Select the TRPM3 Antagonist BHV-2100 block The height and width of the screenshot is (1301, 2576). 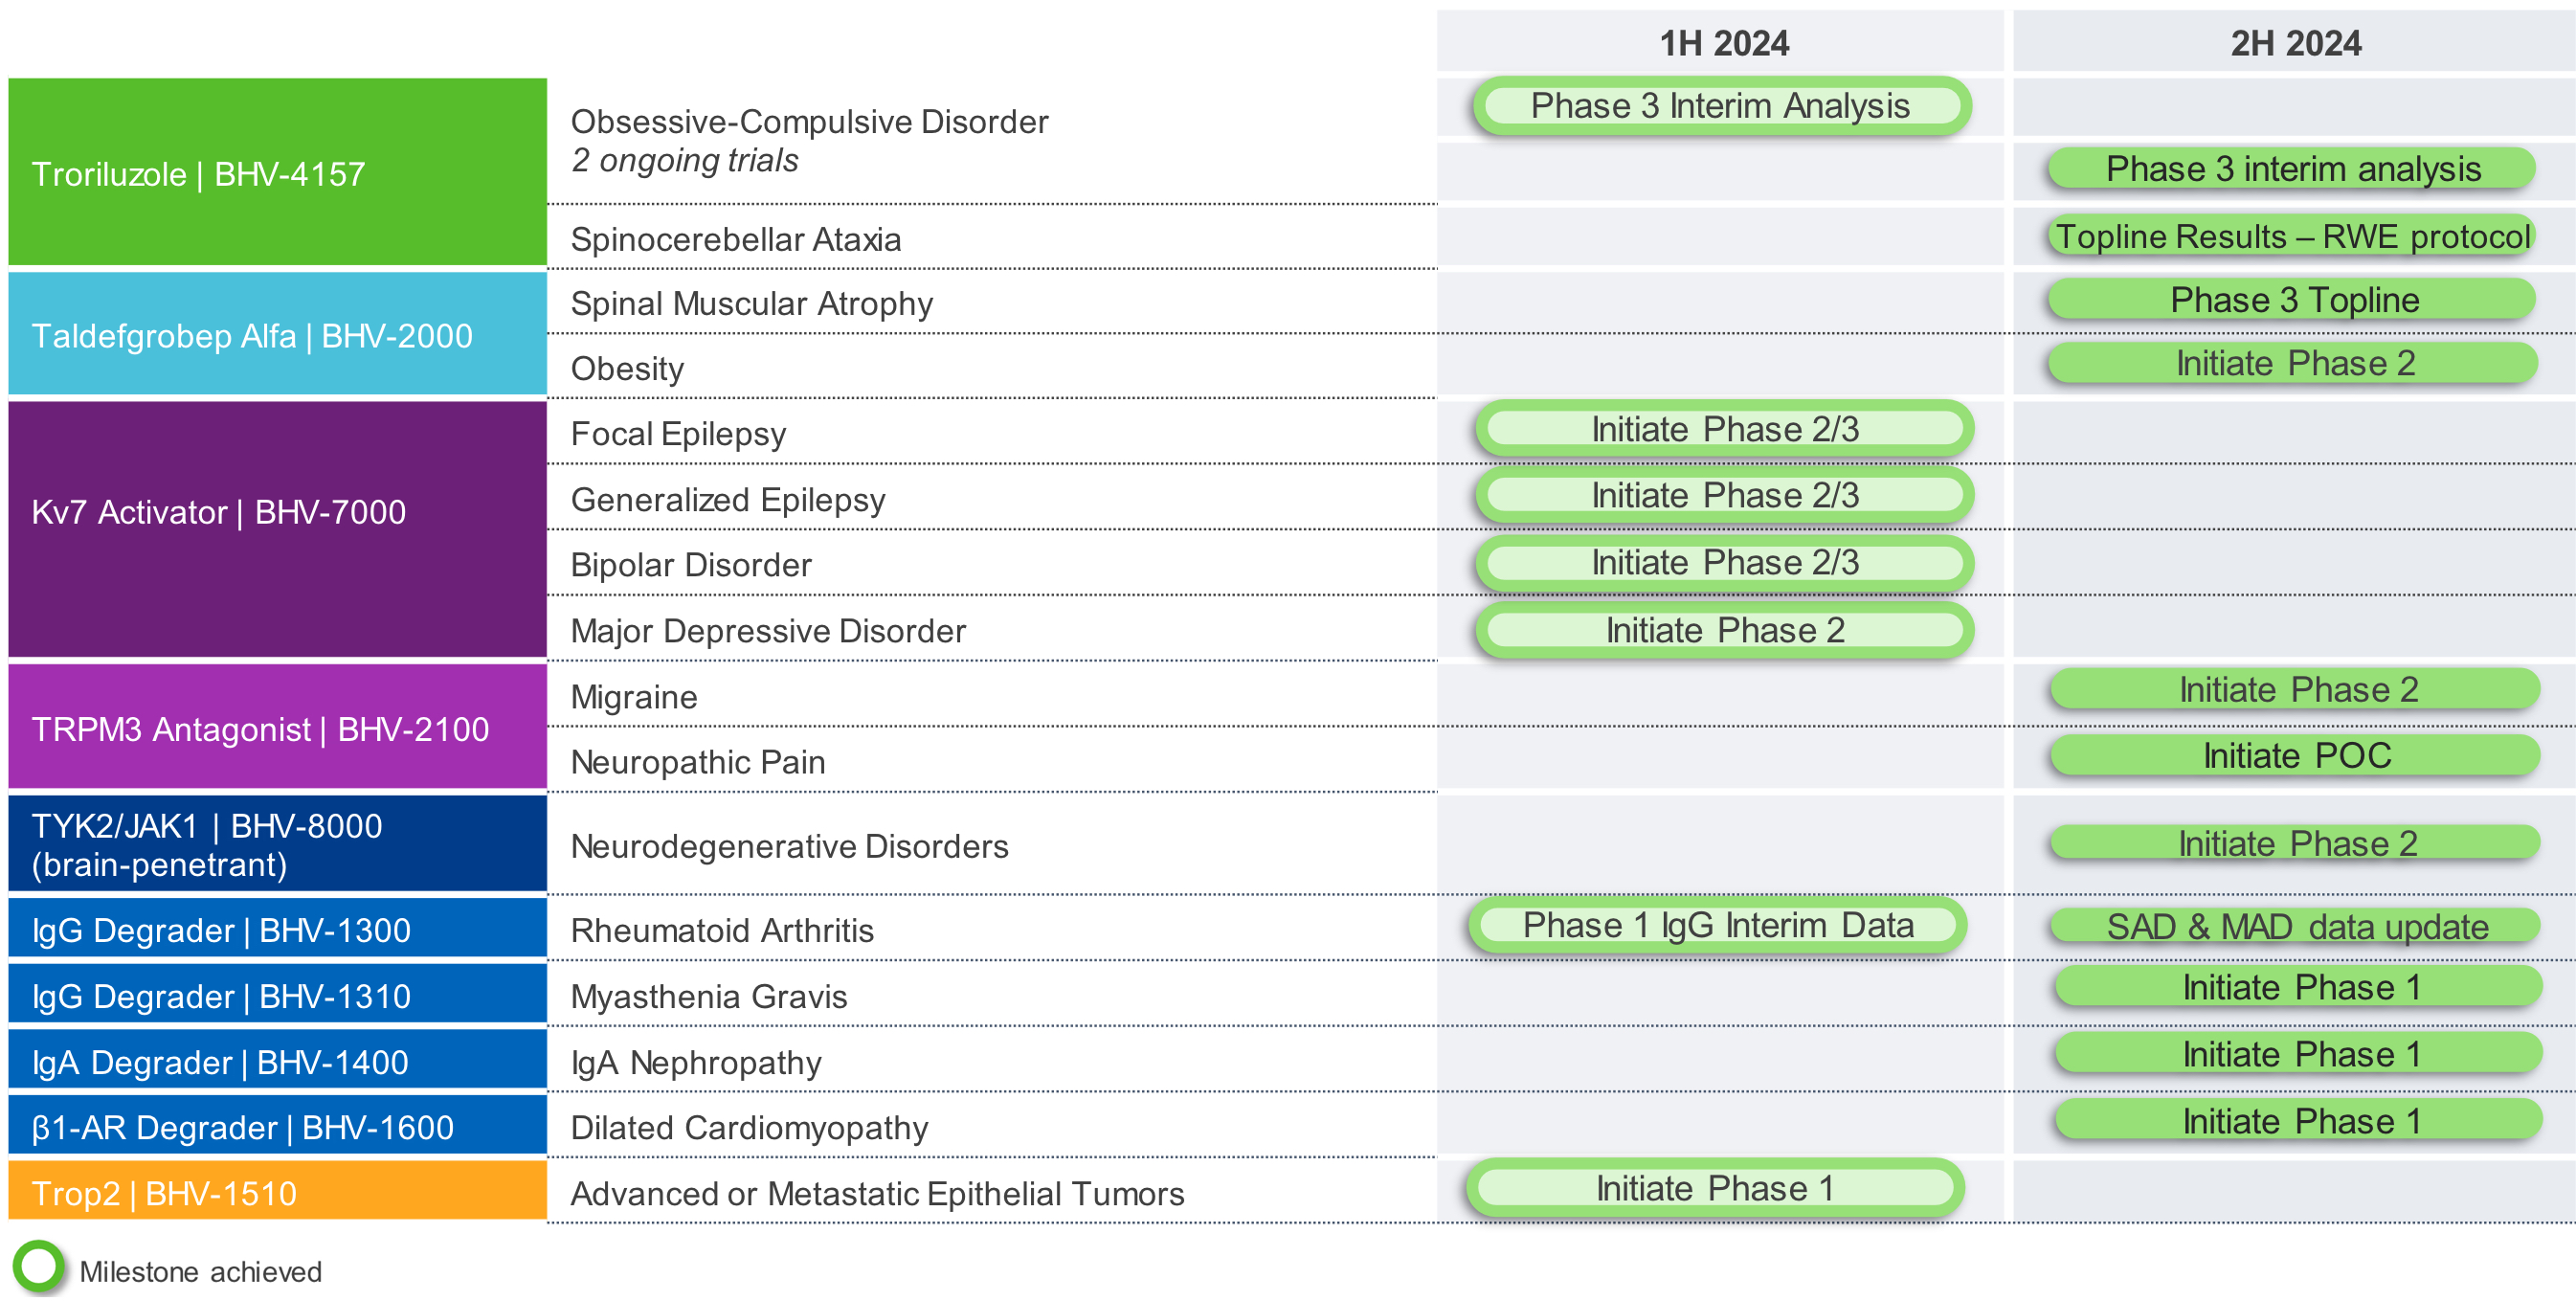(x=277, y=729)
